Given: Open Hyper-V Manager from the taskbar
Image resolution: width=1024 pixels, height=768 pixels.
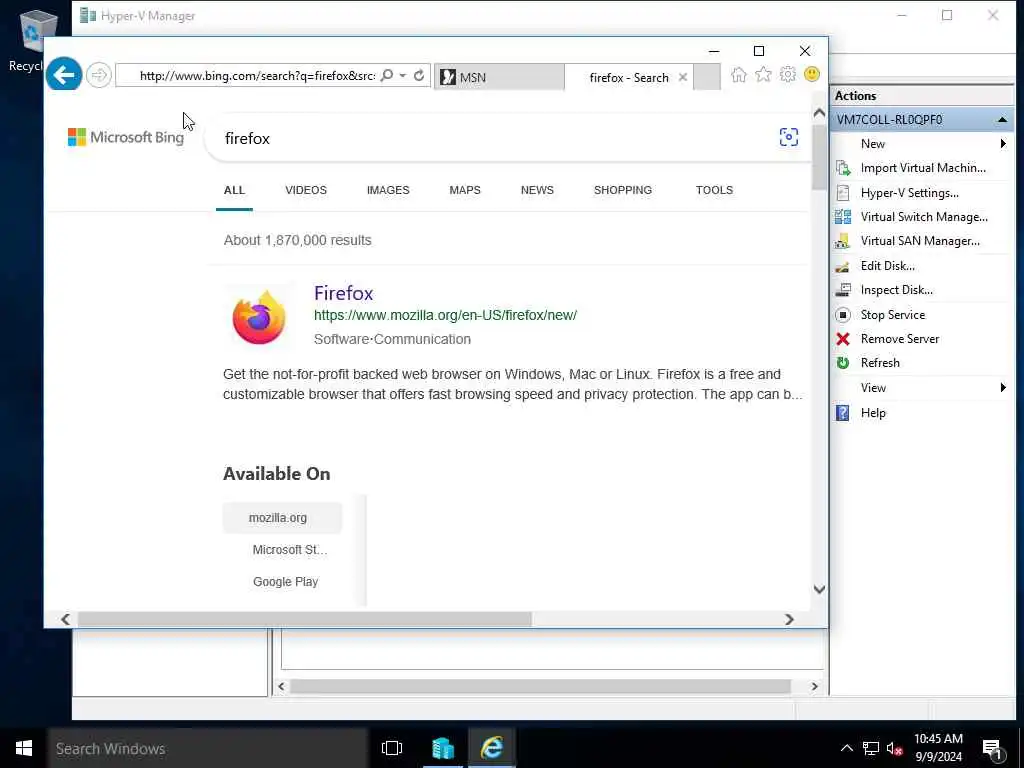Looking at the screenshot, I should [x=443, y=748].
